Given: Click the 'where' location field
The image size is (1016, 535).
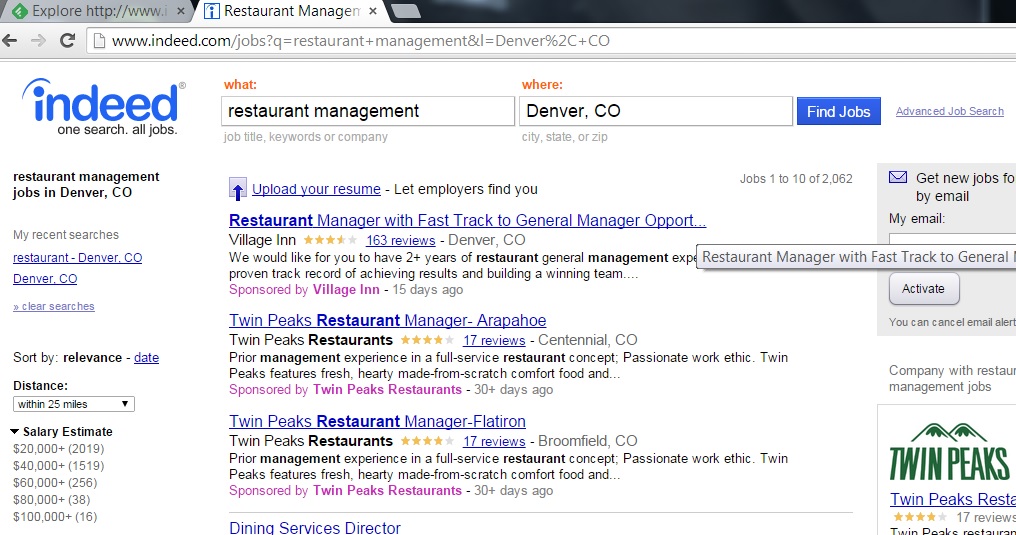Looking at the screenshot, I should coord(656,111).
